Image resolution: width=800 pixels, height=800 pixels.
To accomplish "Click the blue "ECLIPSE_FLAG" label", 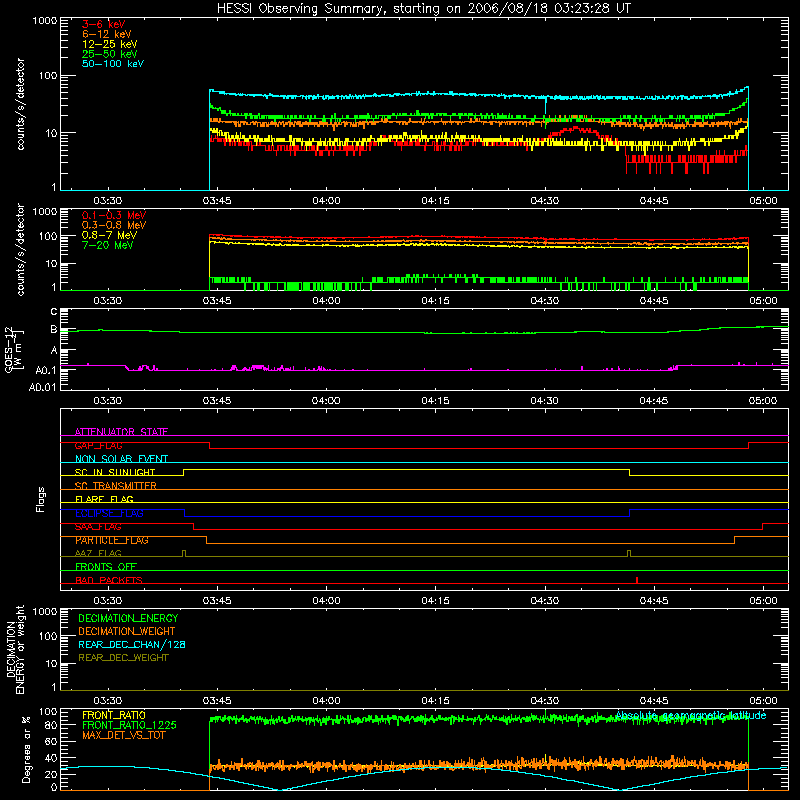I will coord(109,513).
